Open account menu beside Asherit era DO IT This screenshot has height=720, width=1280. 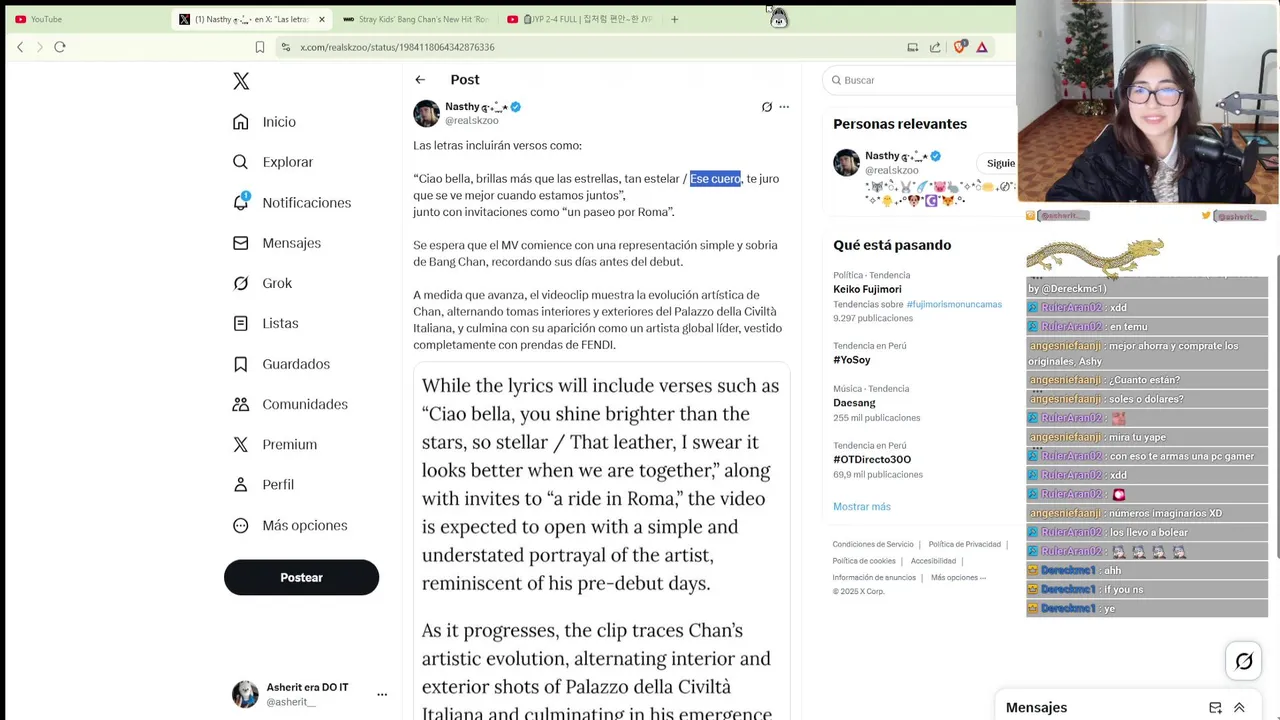pyautogui.click(x=382, y=694)
